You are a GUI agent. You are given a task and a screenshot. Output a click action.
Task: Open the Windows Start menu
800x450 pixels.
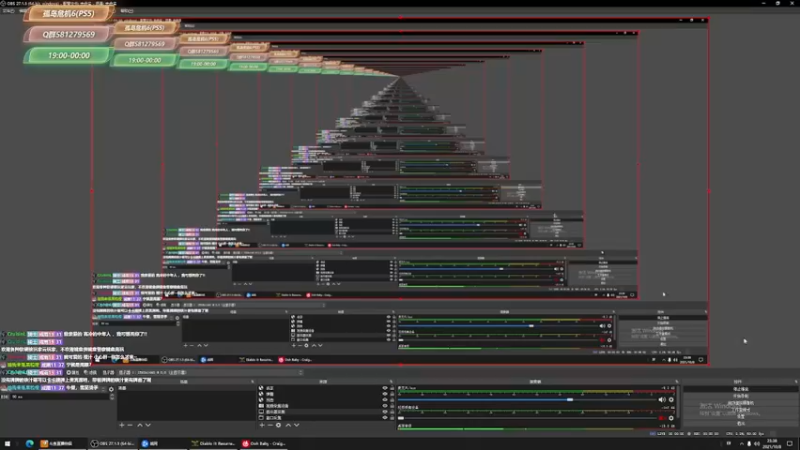coord(7,444)
